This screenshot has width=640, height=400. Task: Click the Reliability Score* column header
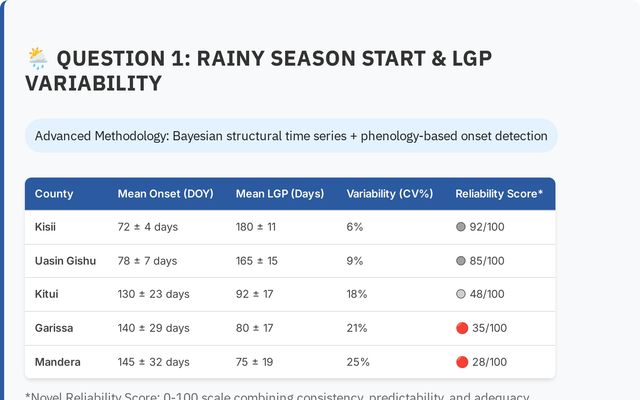coord(499,194)
